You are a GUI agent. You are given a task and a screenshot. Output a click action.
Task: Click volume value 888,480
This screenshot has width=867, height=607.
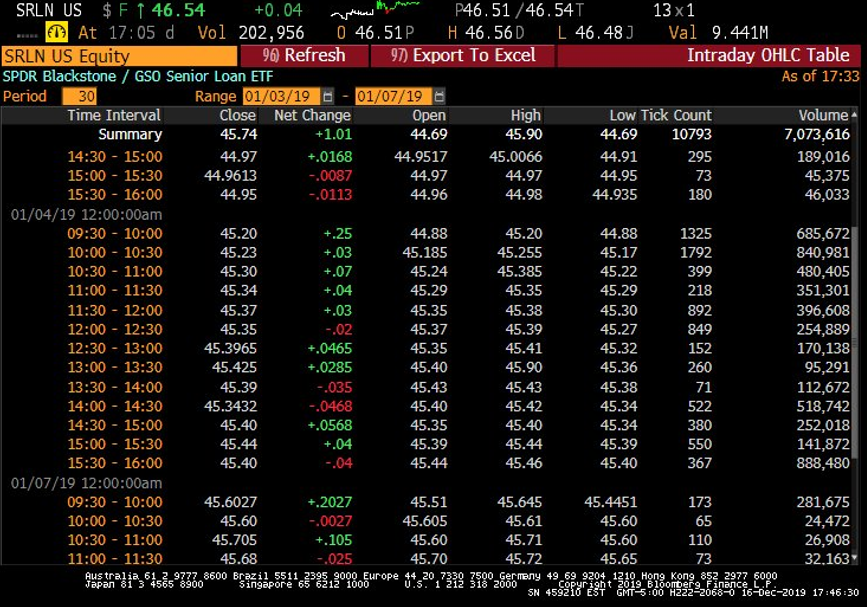(823, 463)
